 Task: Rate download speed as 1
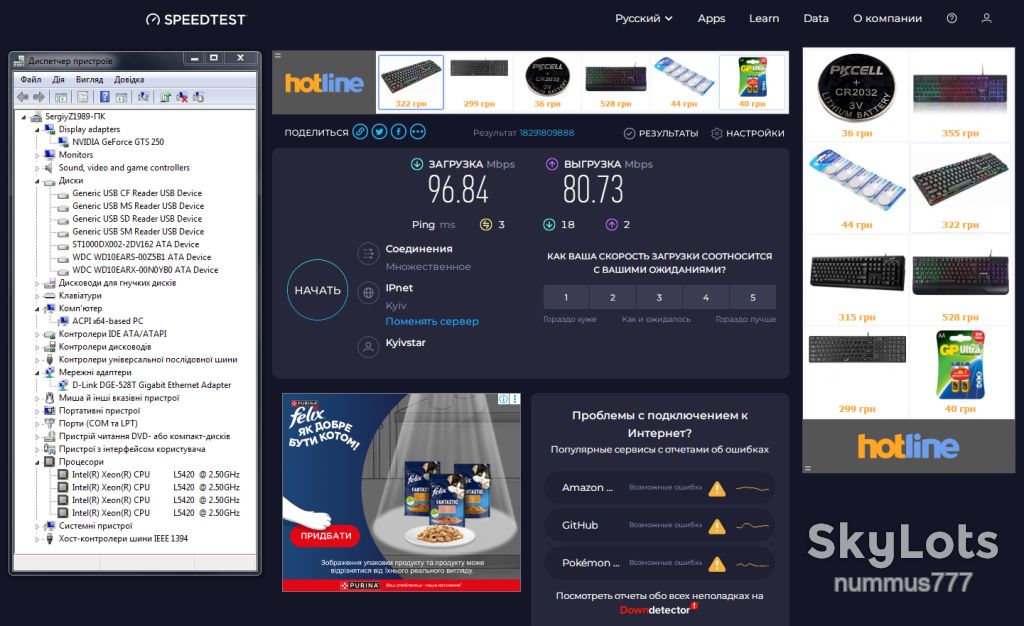coord(566,297)
